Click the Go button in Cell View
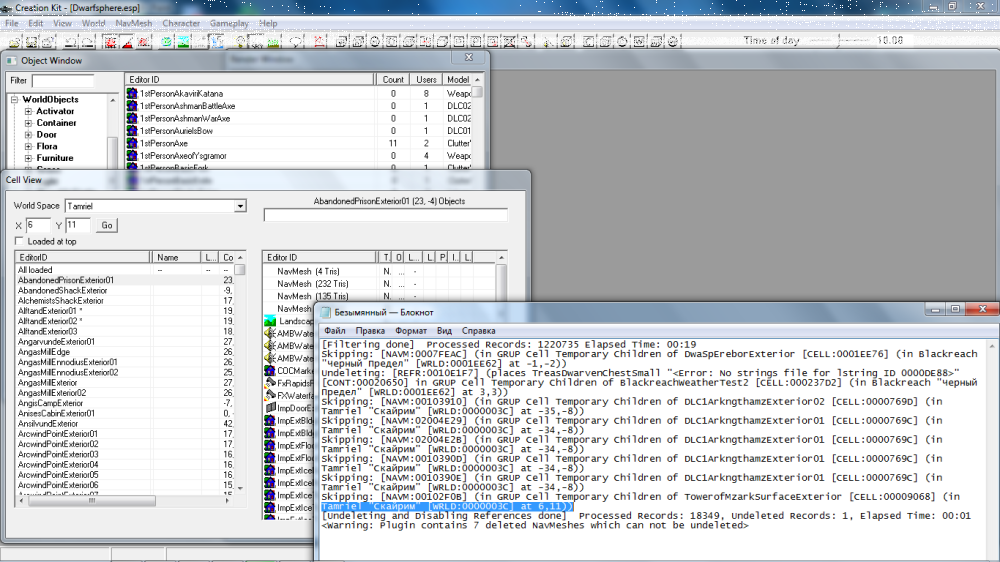Image resolution: width=1000 pixels, height=562 pixels. point(107,225)
